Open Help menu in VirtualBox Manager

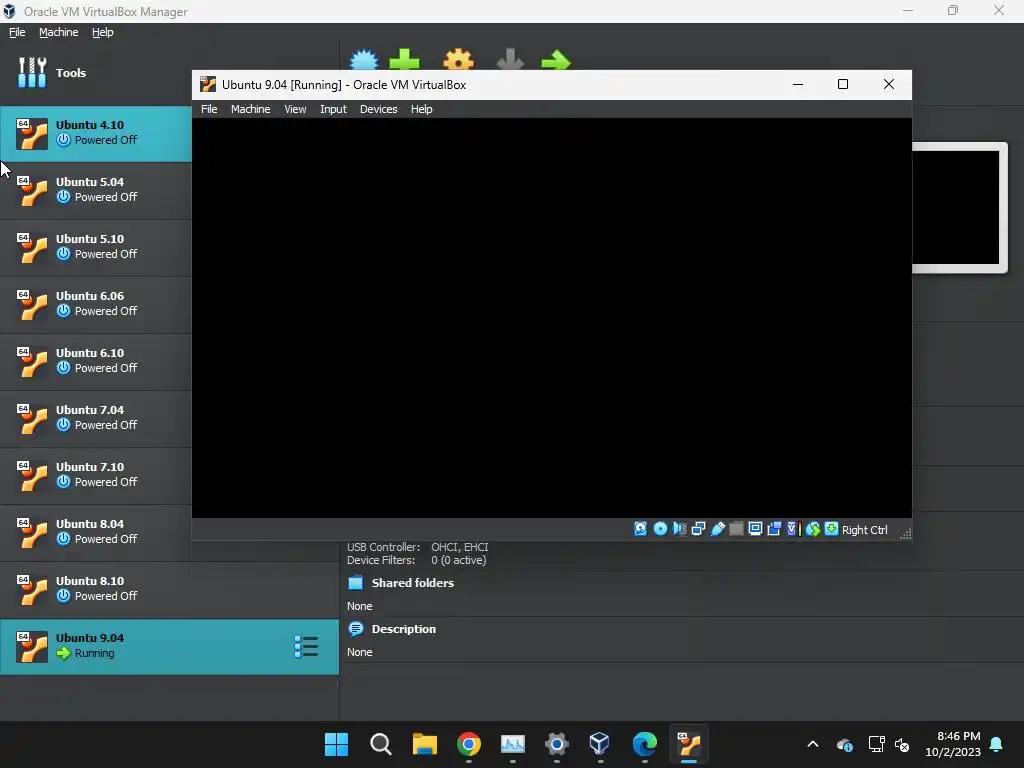103,32
